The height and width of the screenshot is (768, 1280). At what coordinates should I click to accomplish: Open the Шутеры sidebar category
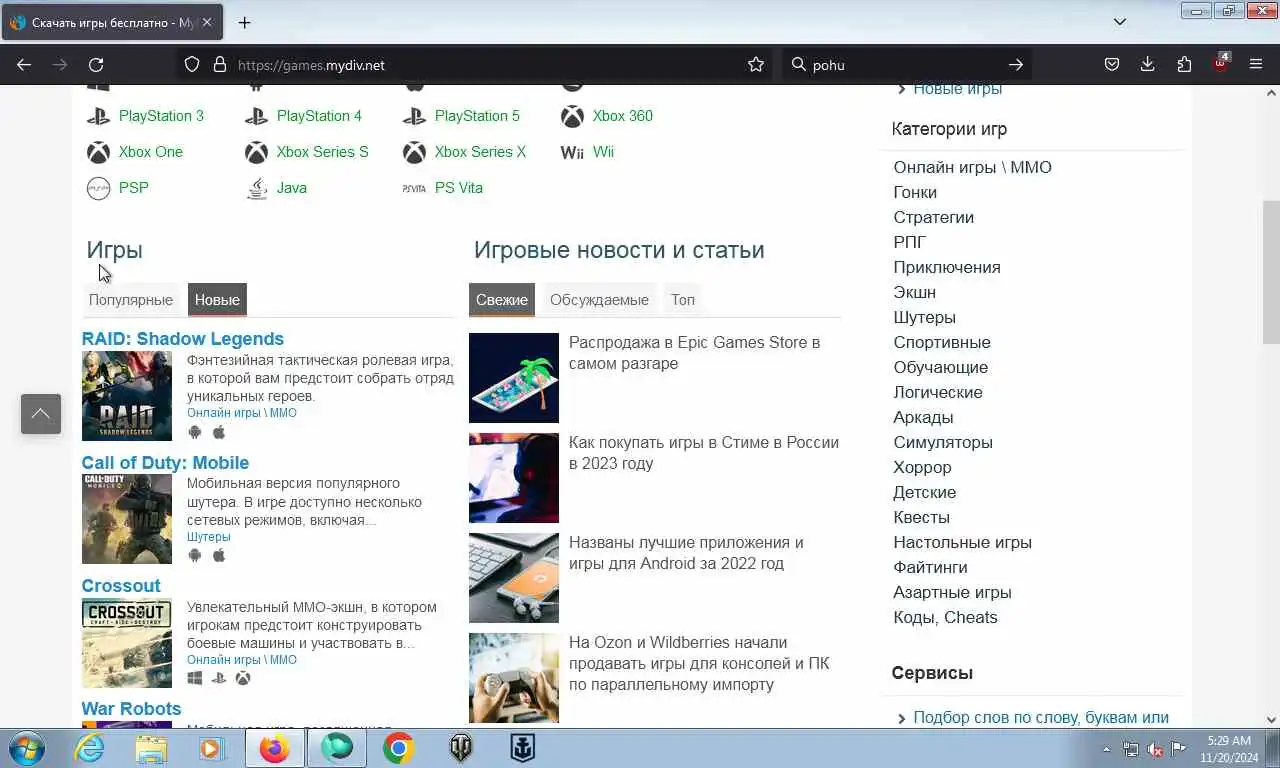click(x=924, y=317)
